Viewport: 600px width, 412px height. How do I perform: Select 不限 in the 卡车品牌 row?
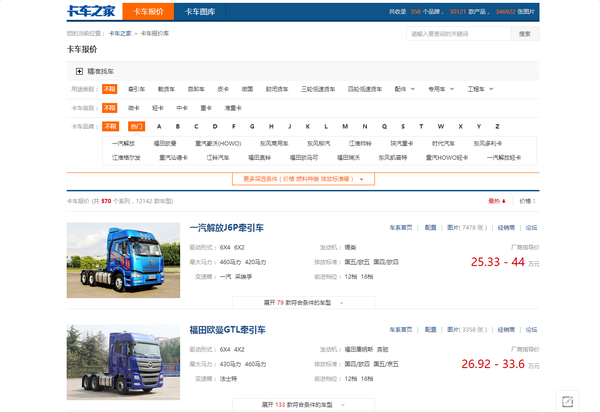[110, 126]
